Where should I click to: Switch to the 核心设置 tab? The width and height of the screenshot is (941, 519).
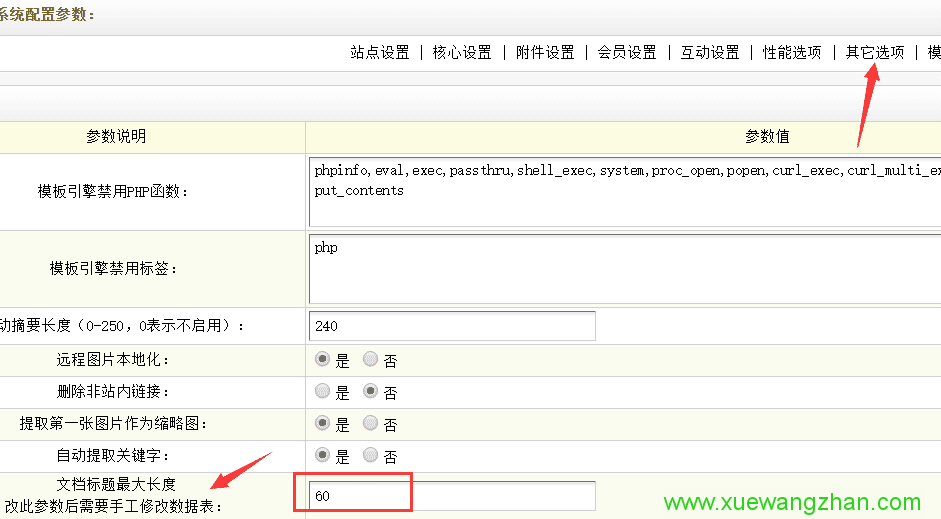click(462, 53)
